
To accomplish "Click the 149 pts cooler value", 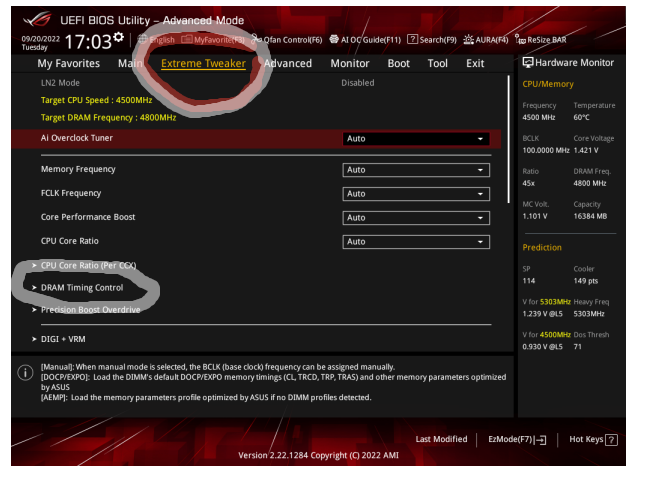I will [x=586, y=281].
